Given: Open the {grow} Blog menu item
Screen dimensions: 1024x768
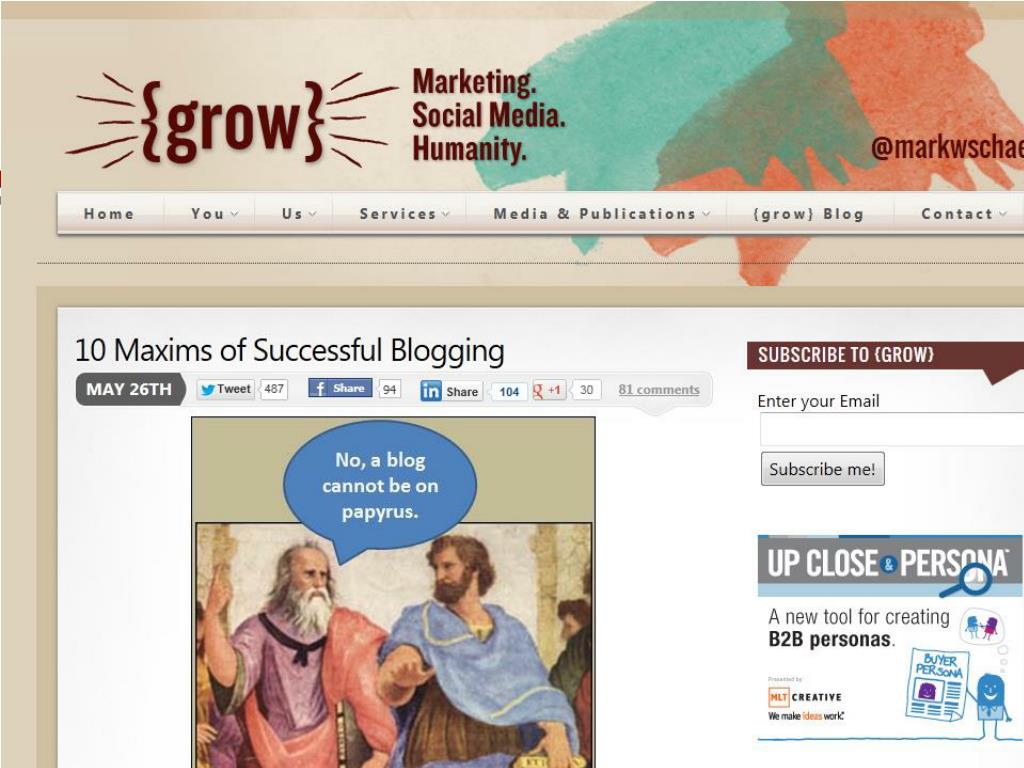Looking at the screenshot, I should [x=808, y=214].
